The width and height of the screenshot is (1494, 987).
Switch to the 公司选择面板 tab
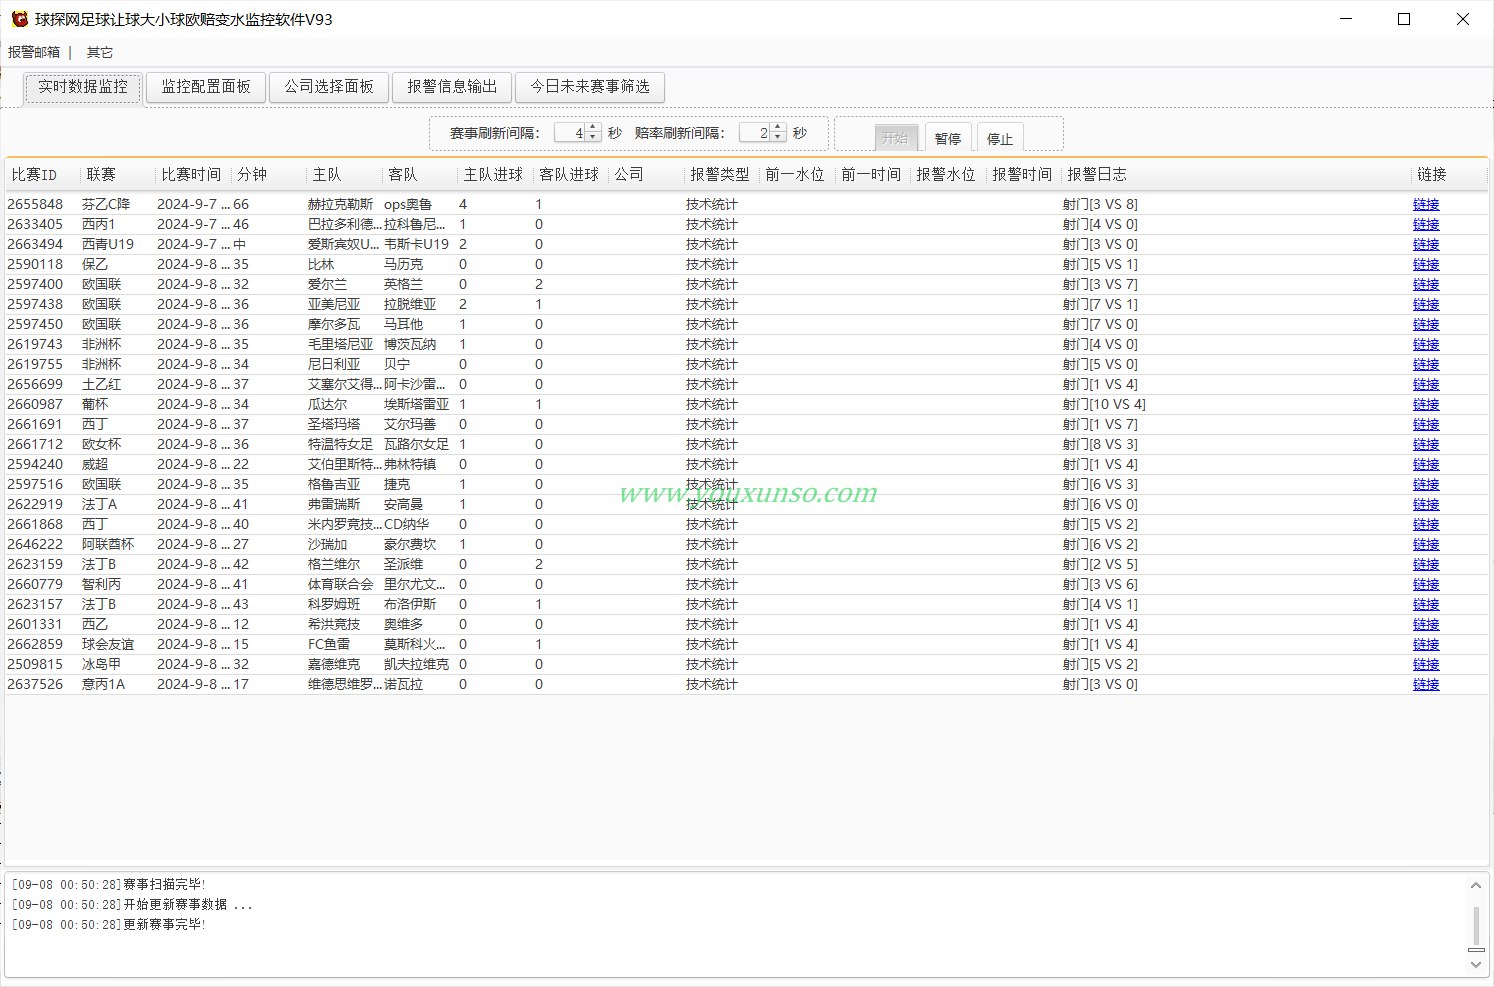pos(329,87)
